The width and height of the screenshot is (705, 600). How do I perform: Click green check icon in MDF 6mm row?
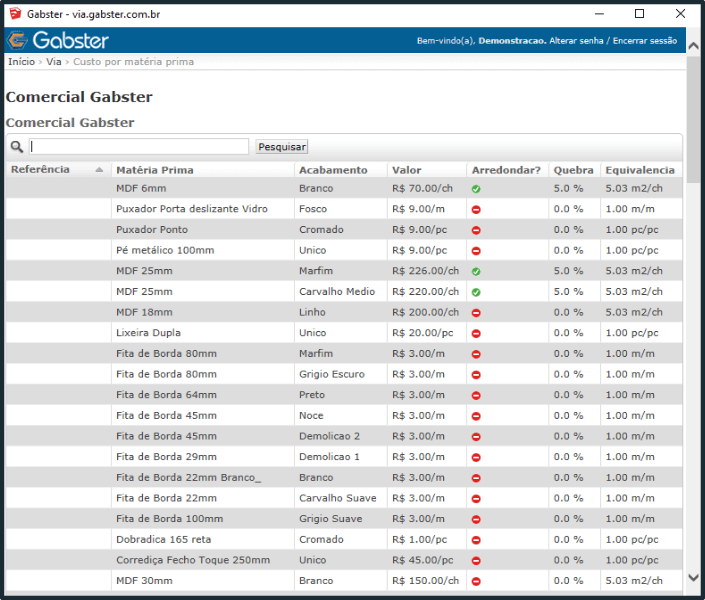(x=476, y=189)
